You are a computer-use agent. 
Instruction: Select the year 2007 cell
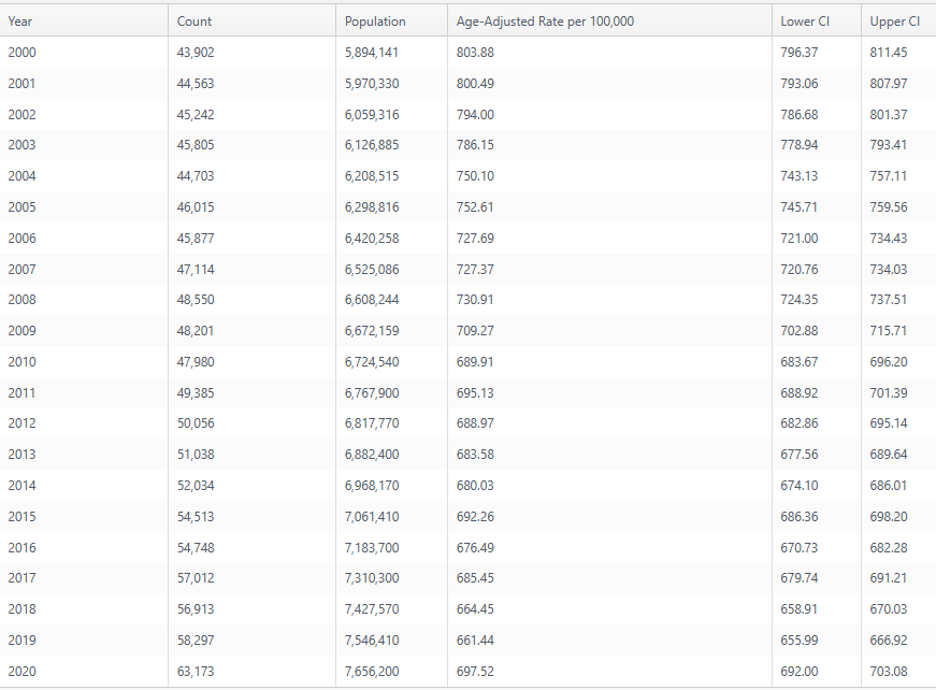22,269
